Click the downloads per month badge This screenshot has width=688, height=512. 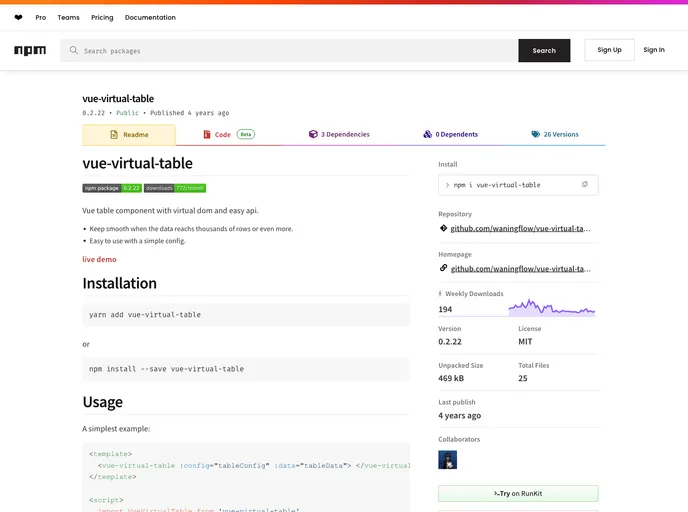[x=175, y=188]
